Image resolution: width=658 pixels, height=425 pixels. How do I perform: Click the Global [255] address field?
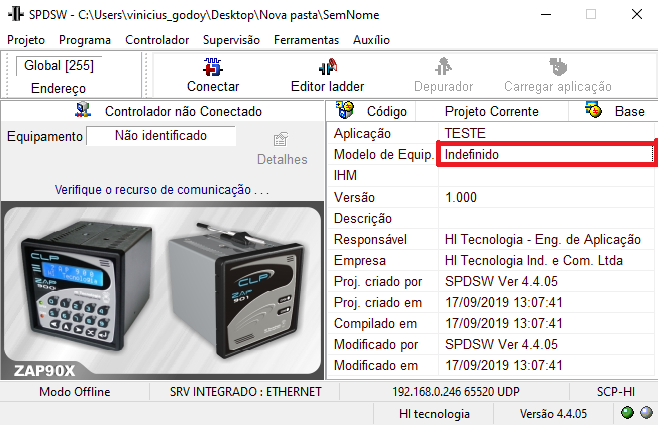pyautogui.click(x=59, y=65)
